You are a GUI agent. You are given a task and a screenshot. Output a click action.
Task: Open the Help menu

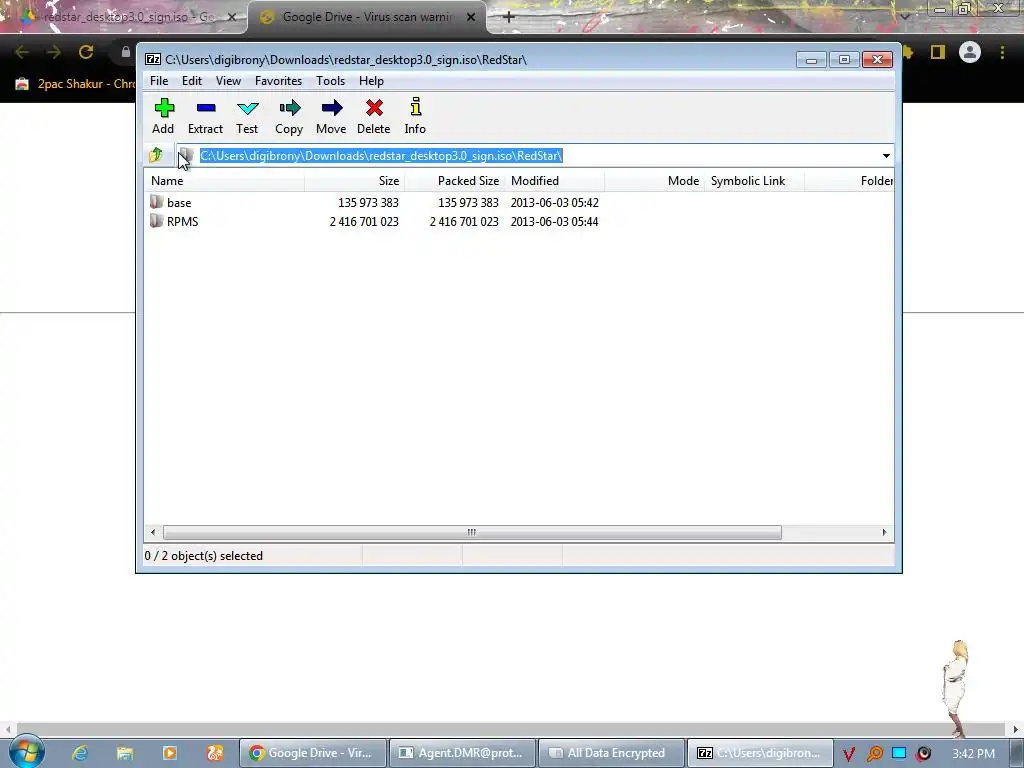[371, 81]
